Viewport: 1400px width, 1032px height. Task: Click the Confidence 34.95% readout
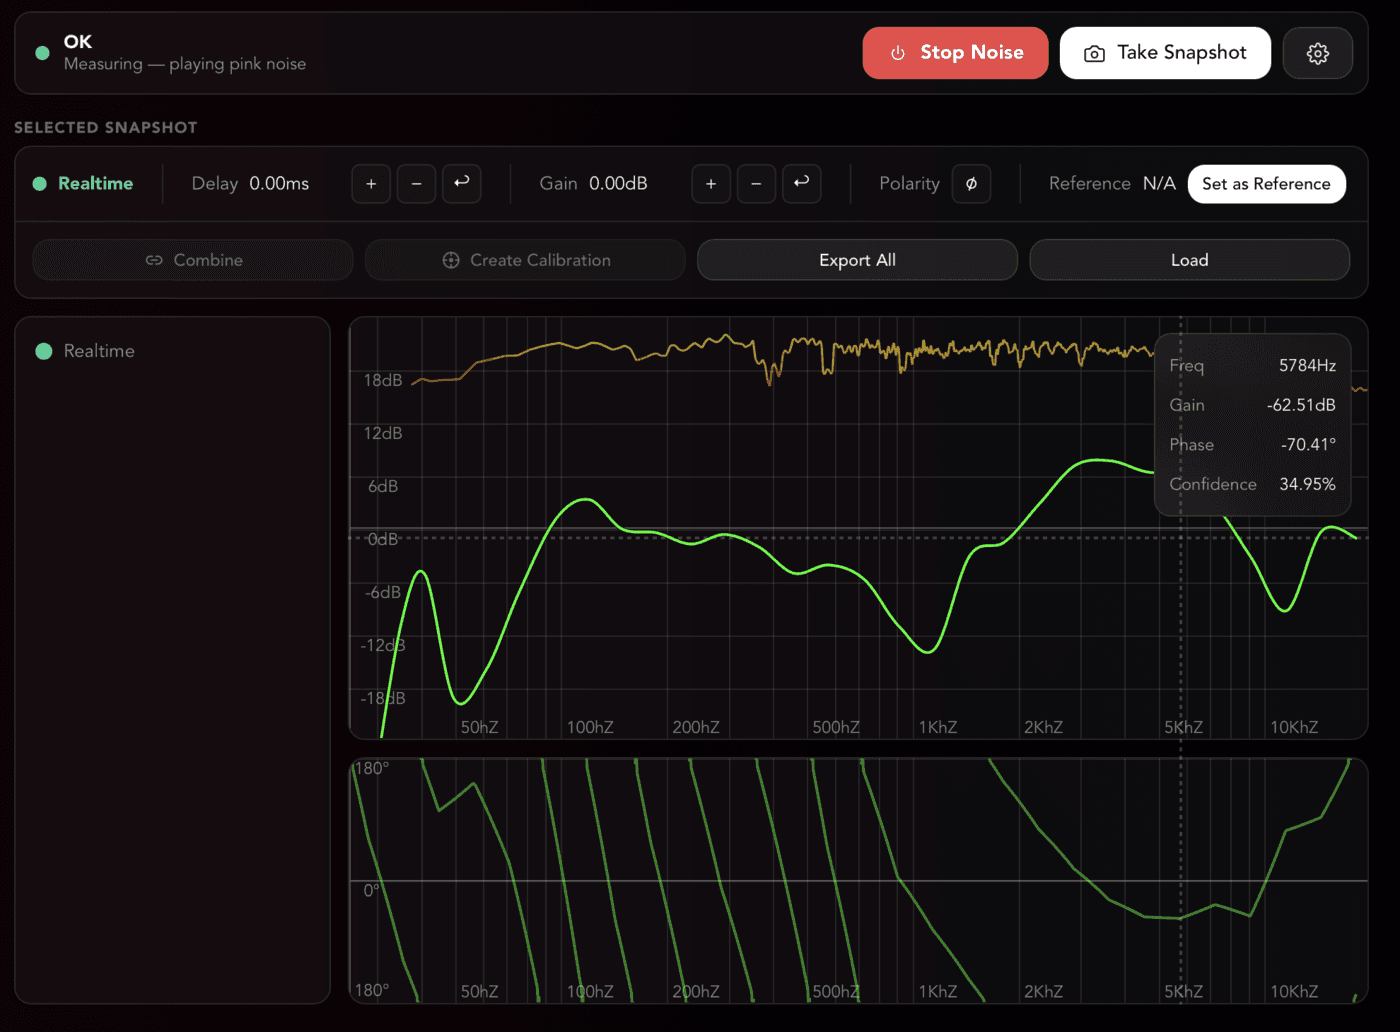click(x=1252, y=484)
